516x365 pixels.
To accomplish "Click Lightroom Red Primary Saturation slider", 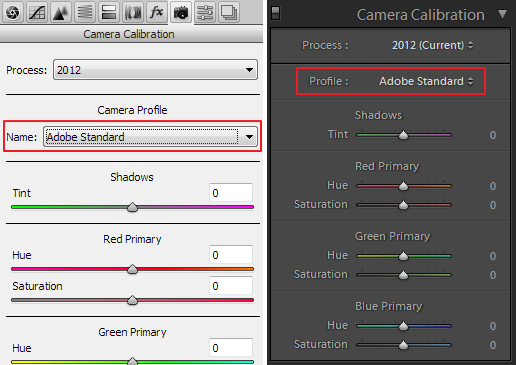I will tap(404, 205).
